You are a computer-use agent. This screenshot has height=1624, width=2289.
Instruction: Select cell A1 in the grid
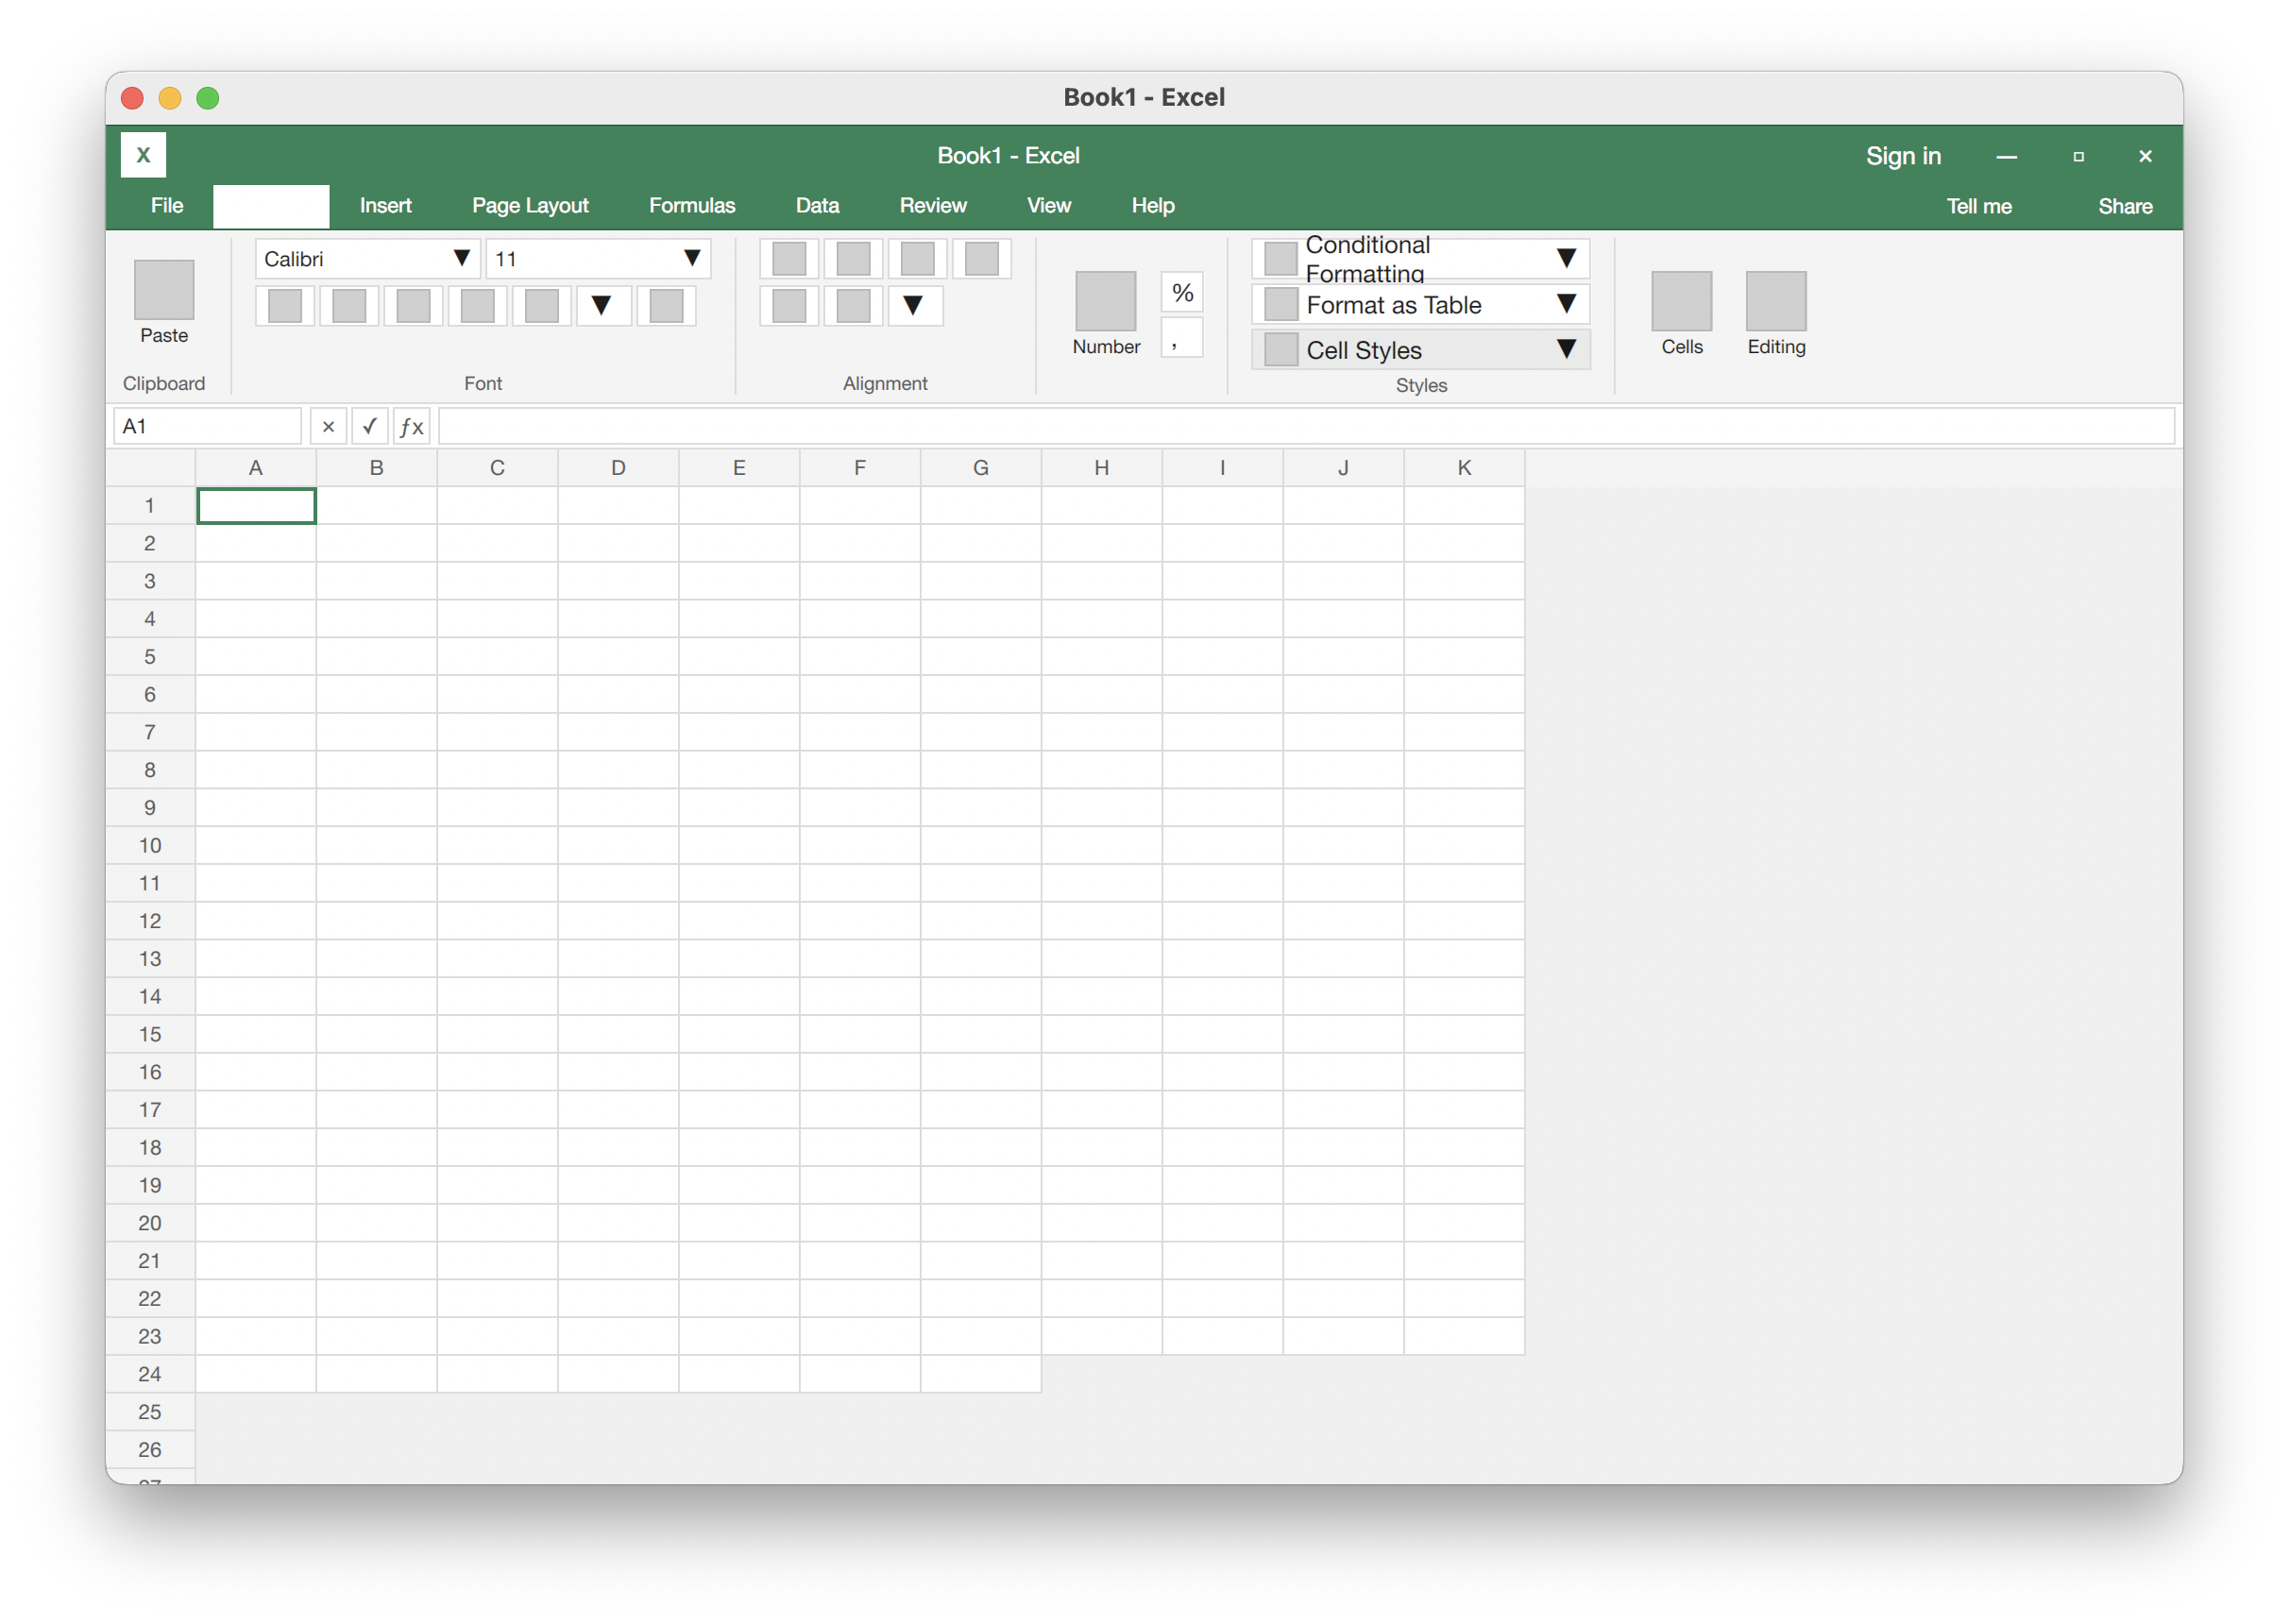tap(256, 506)
